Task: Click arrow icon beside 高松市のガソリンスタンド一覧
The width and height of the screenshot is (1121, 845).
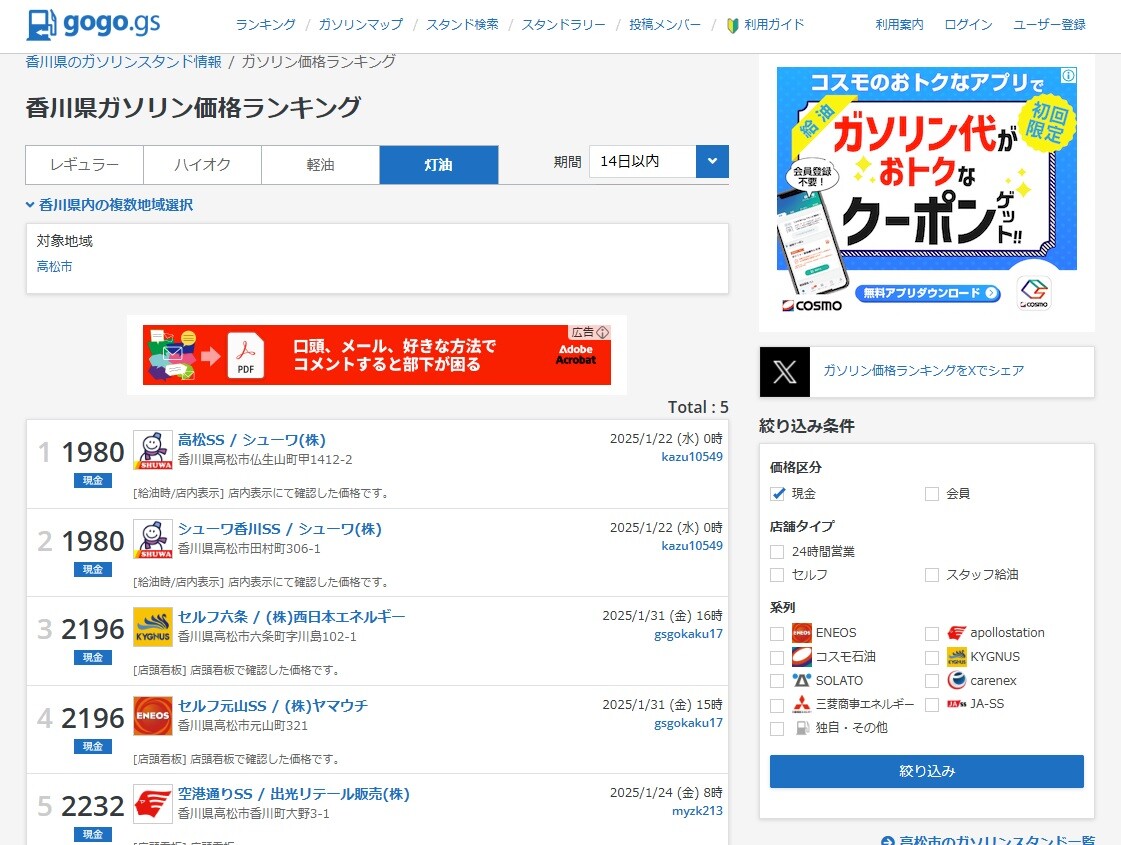Action: point(888,841)
